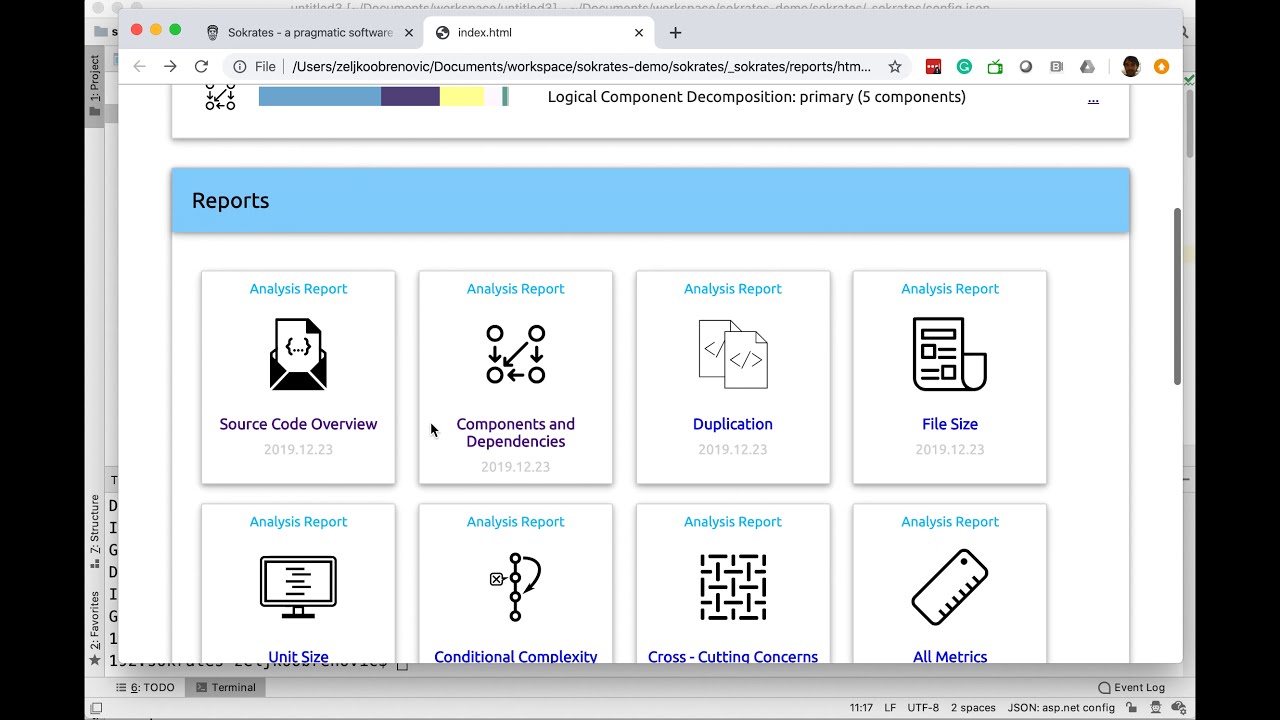The height and width of the screenshot is (720, 1280).
Task: Click the orange update indicator icon
Action: pyautogui.click(x=1161, y=67)
